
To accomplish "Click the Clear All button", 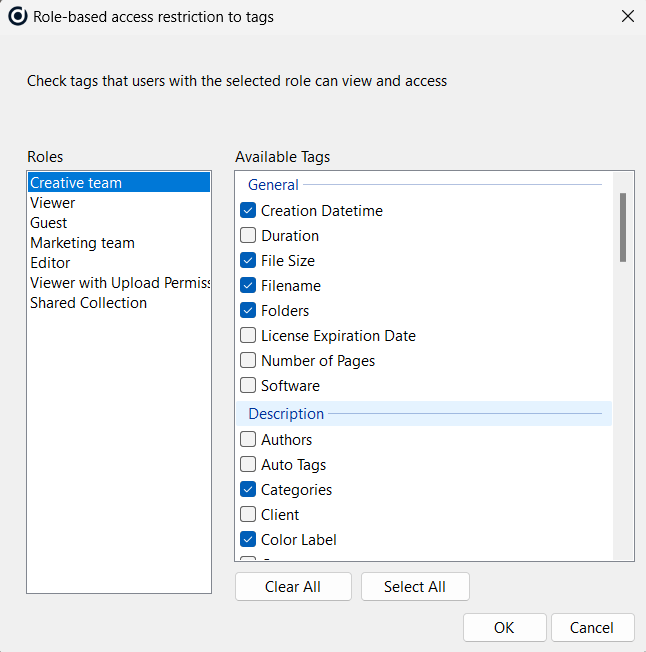I will pos(293,587).
